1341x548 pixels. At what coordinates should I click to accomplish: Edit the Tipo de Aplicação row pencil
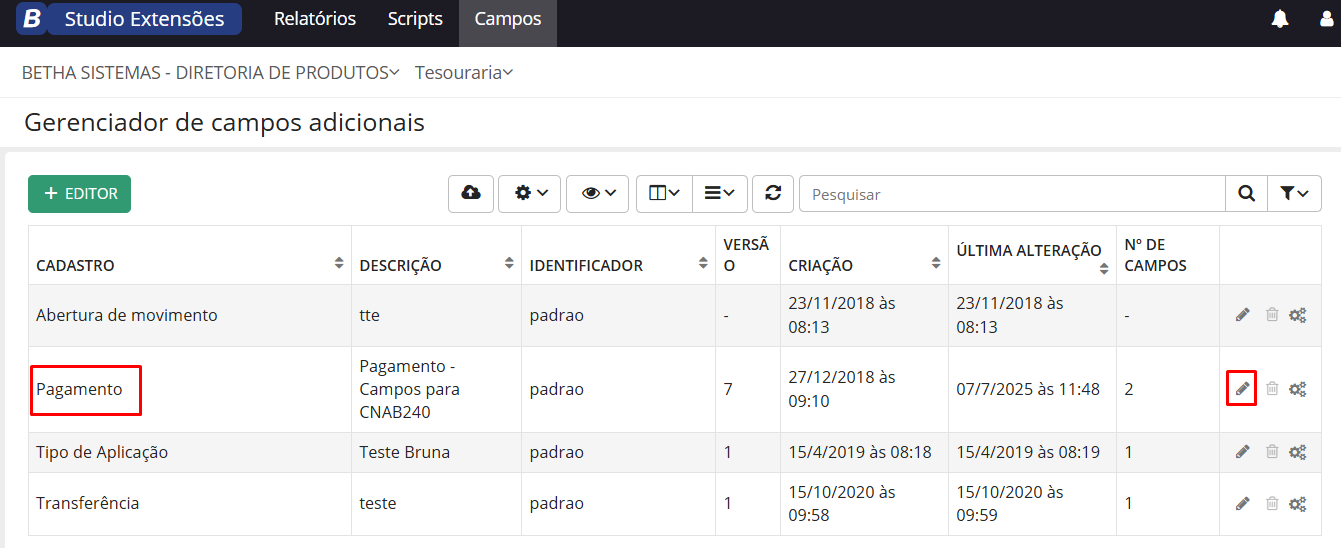[x=1242, y=452]
